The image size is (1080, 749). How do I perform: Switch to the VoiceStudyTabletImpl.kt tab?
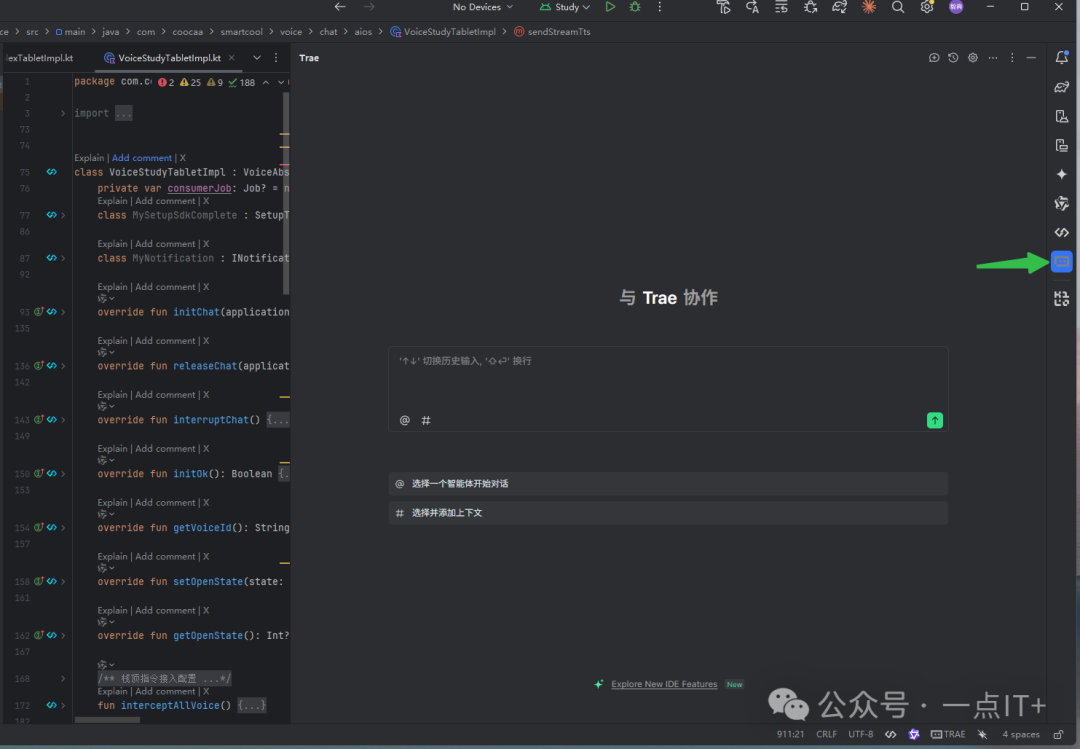169,58
